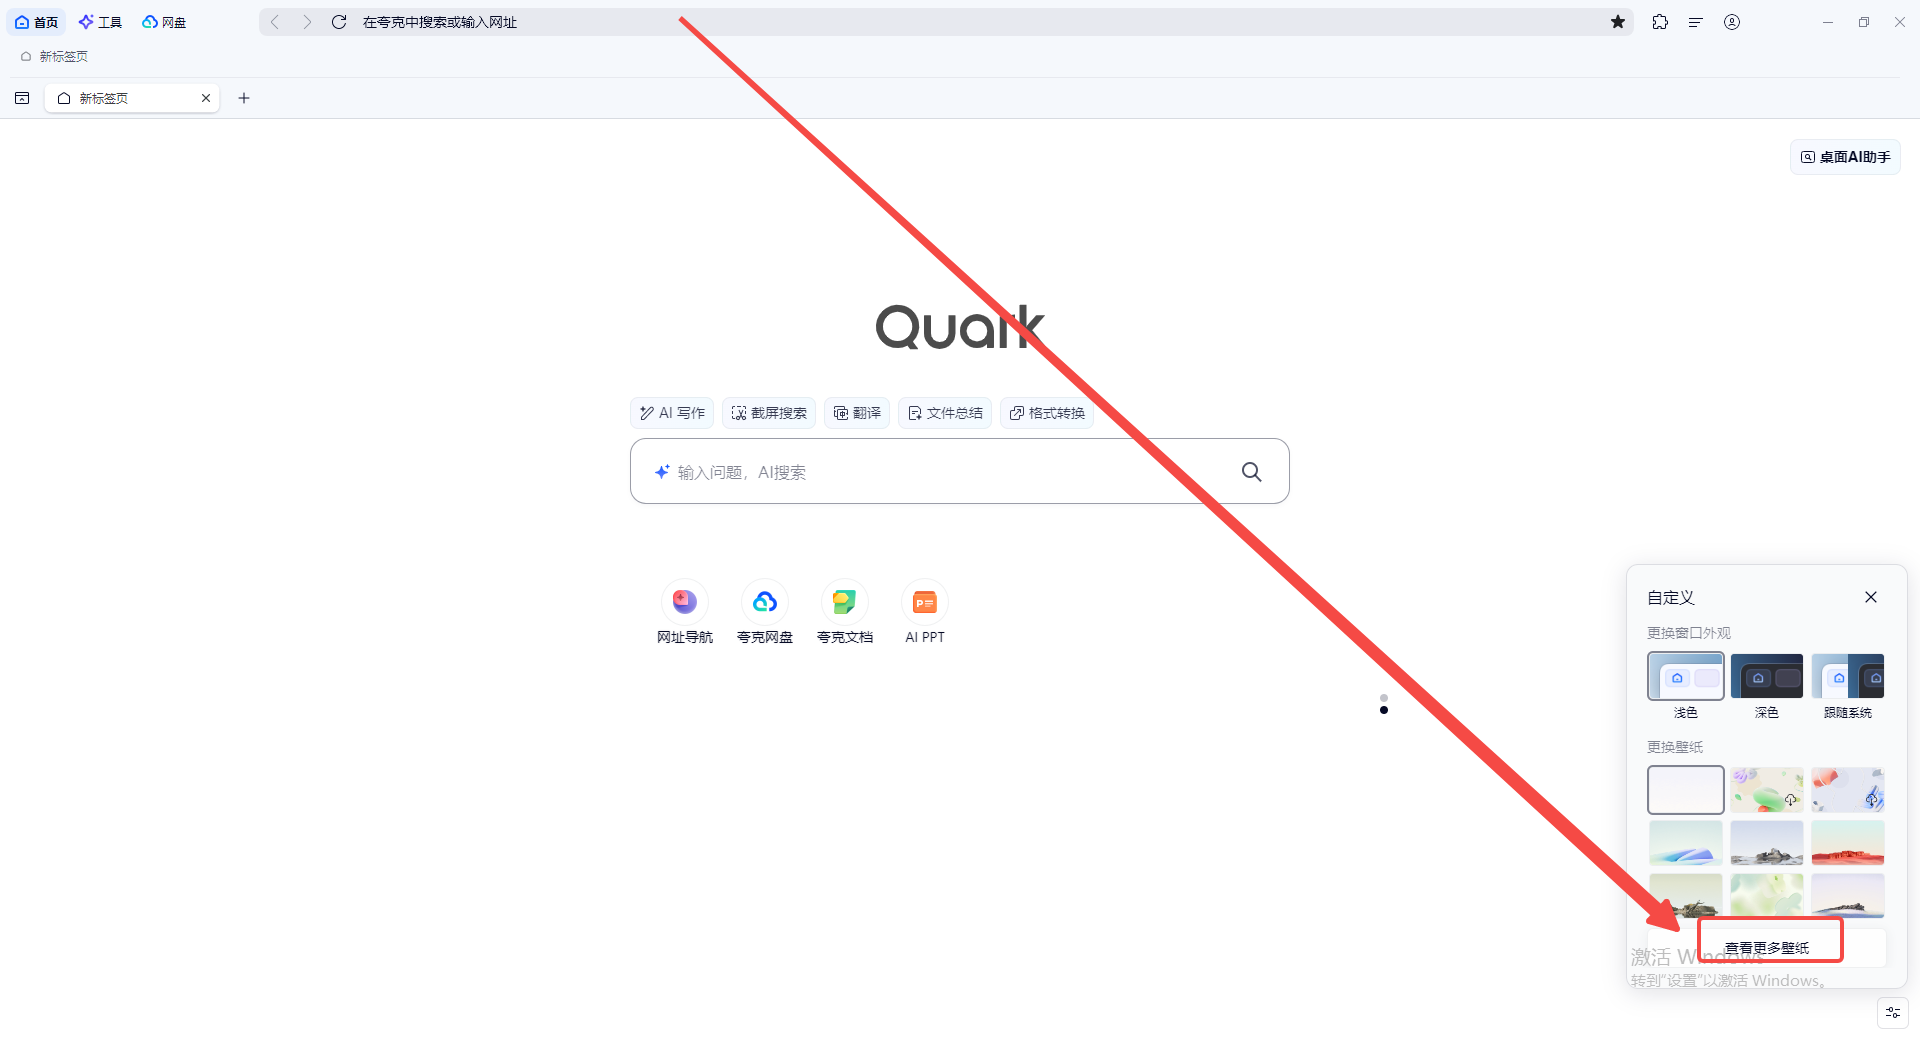
Task: Close the 新标签页 tab
Action: 206,98
